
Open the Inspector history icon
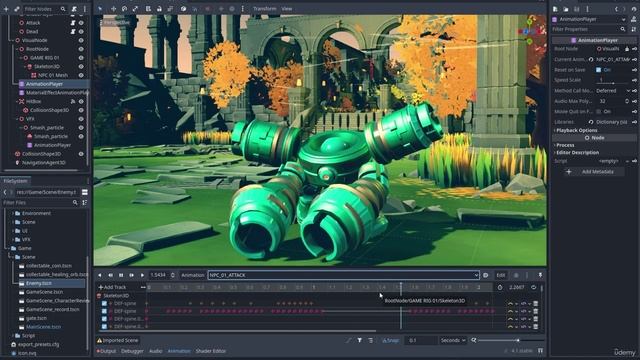pyautogui.click(x=633, y=9)
